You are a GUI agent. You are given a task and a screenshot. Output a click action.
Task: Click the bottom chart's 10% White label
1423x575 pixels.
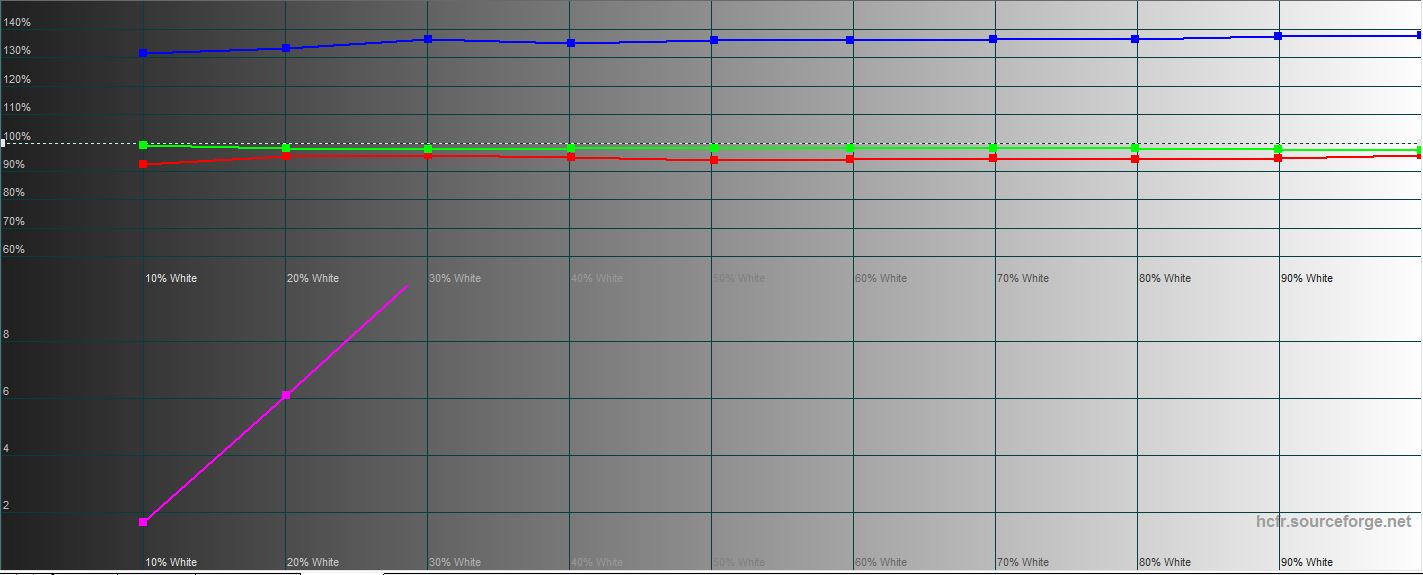[x=171, y=562]
